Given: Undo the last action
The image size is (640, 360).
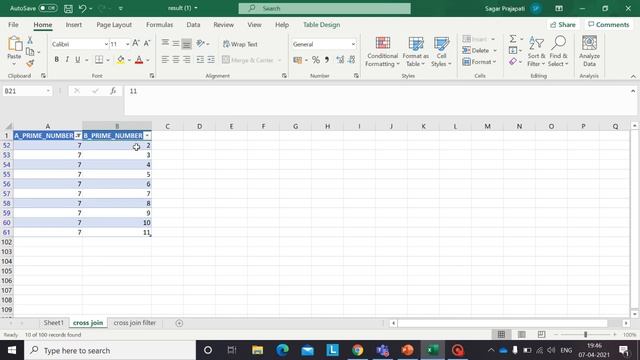Looking at the screenshot, I should tap(82, 8).
